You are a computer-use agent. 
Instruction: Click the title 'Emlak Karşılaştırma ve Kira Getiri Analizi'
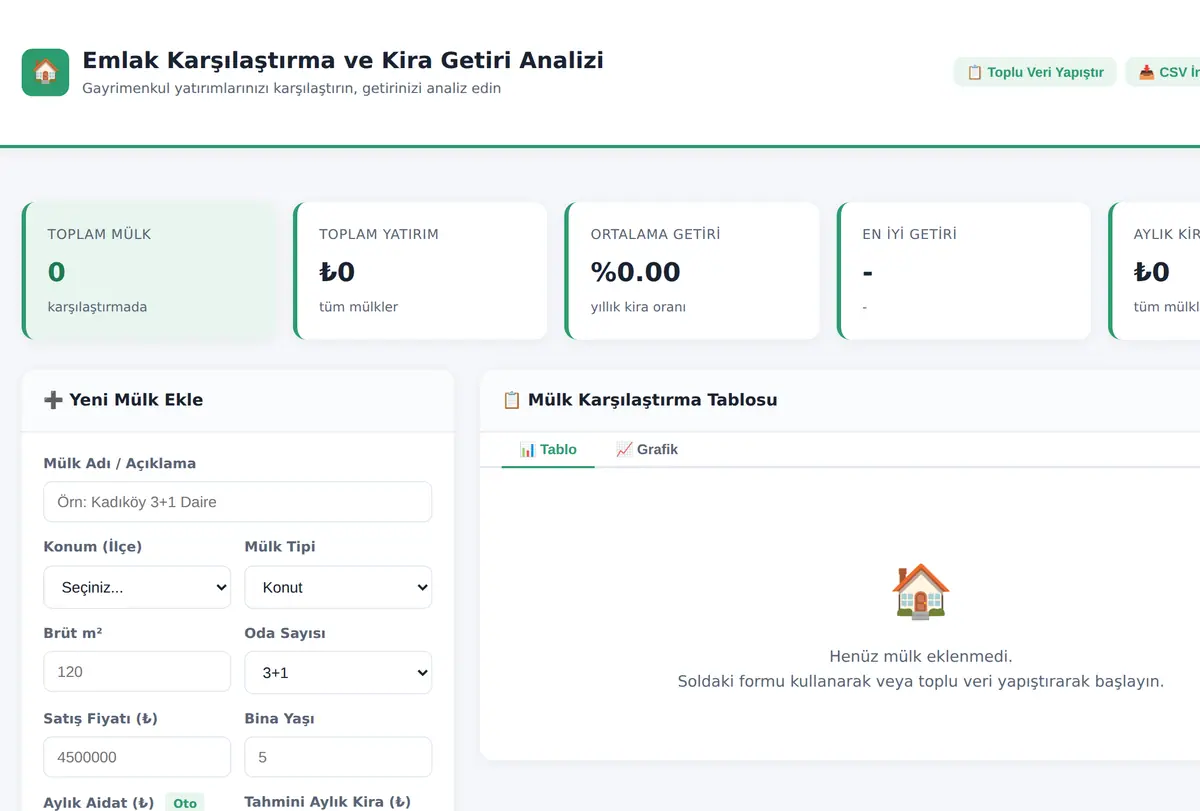click(x=343, y=60)
